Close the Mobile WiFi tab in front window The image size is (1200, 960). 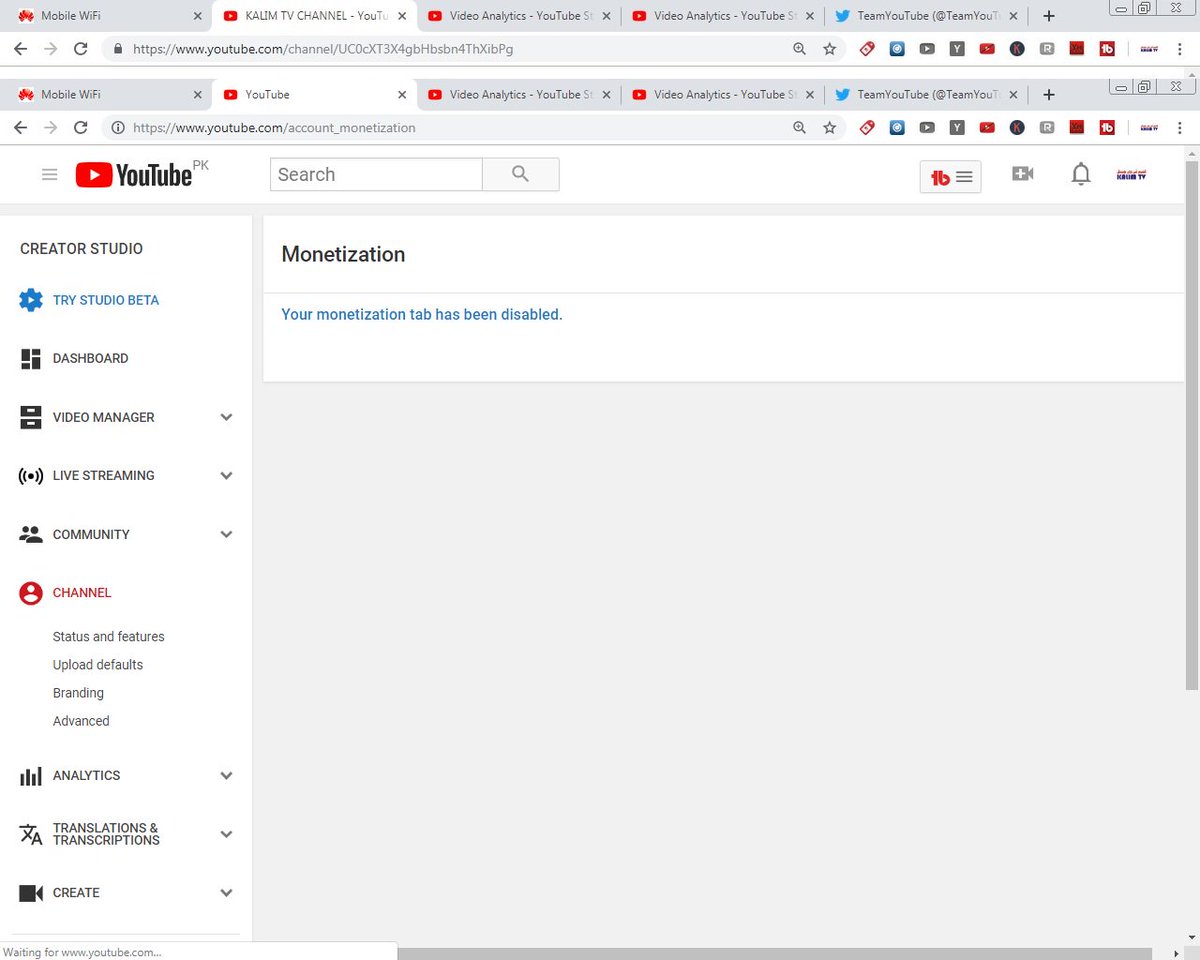[x=198, y=95]
